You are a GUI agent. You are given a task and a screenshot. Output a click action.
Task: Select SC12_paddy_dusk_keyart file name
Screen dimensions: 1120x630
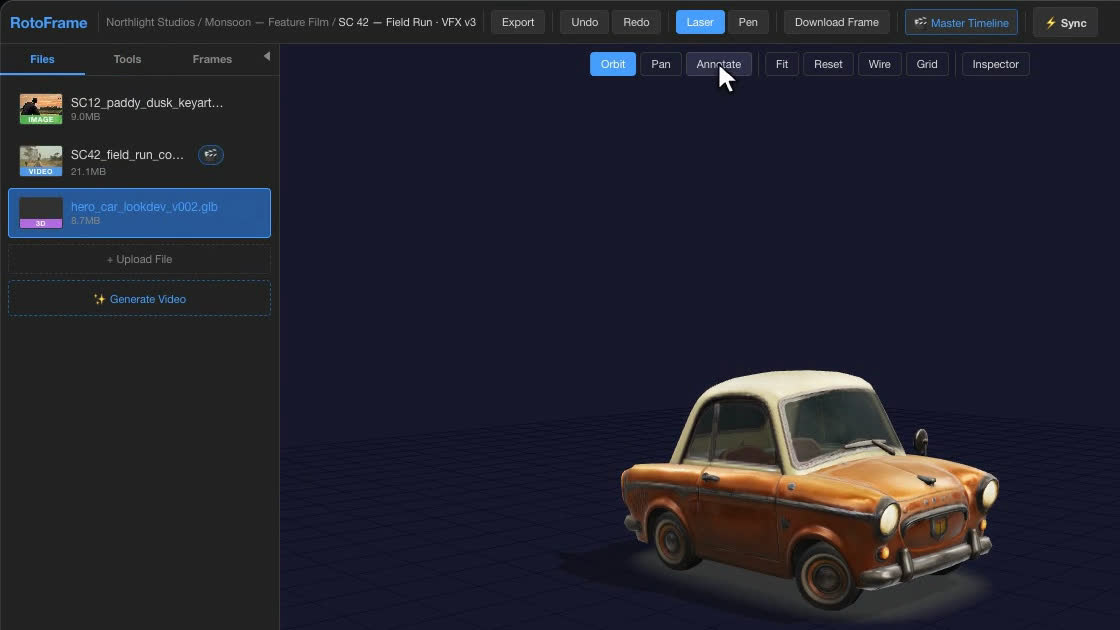(x=146, y=103)
